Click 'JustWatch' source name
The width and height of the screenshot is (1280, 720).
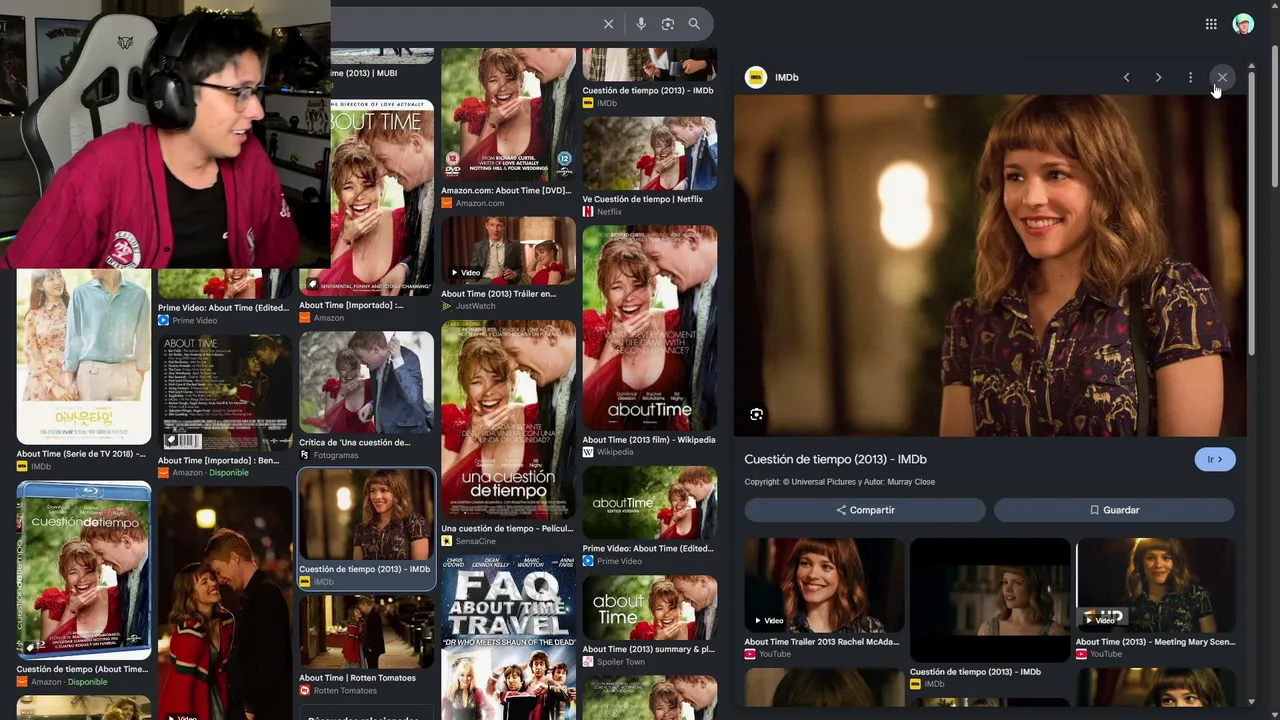click(475, 306)
